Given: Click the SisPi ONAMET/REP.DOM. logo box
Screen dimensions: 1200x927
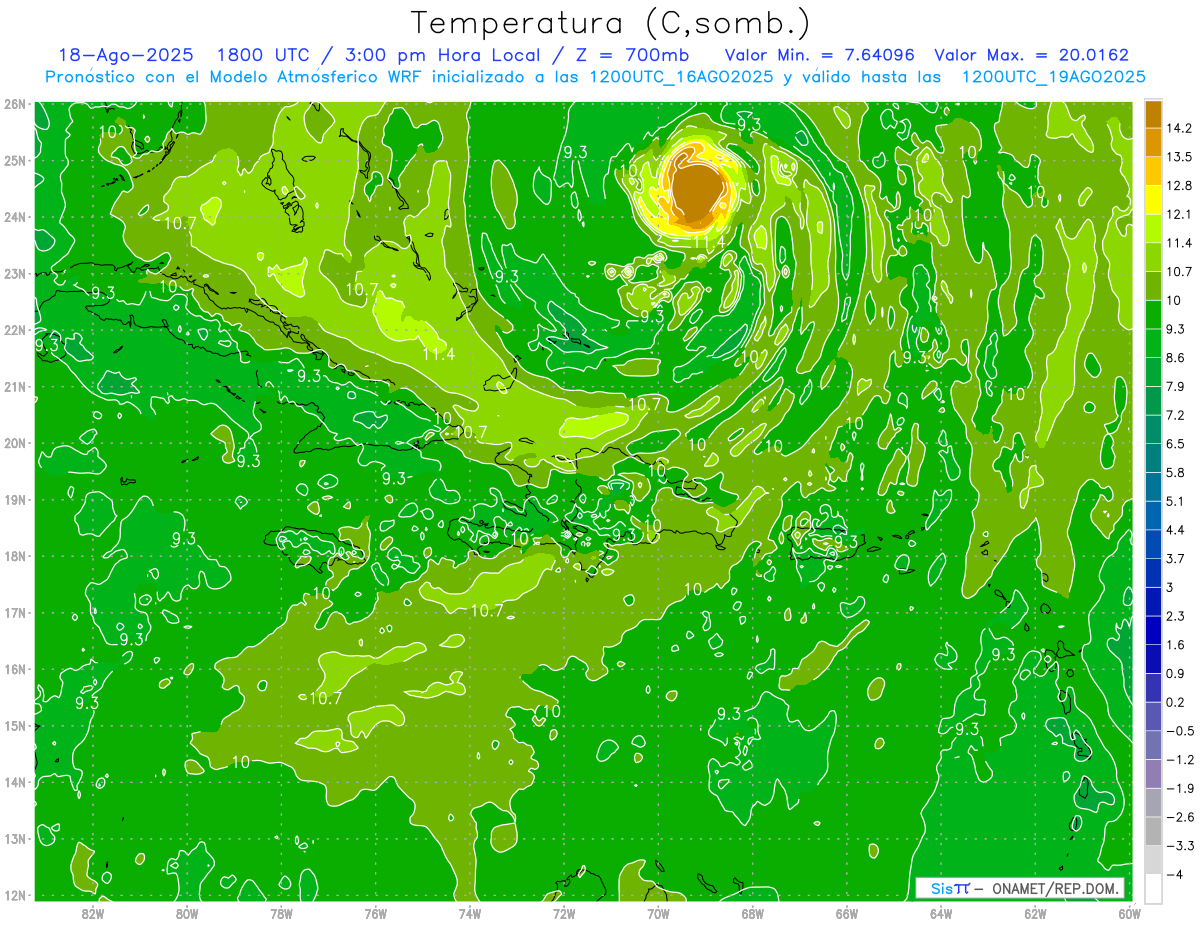Looking at the screenshot, I should coord(1020,888).
